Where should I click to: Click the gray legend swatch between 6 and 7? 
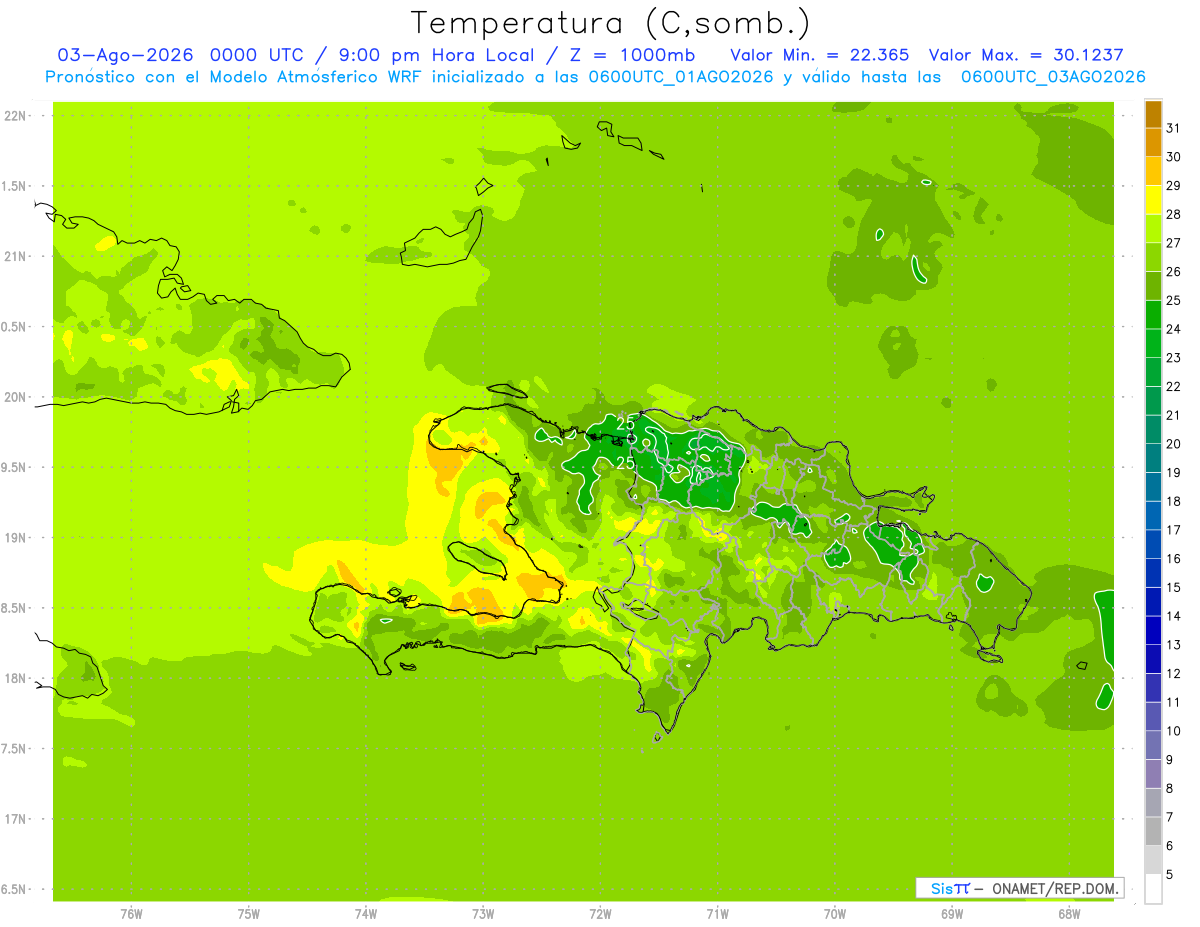point(1153,832)
